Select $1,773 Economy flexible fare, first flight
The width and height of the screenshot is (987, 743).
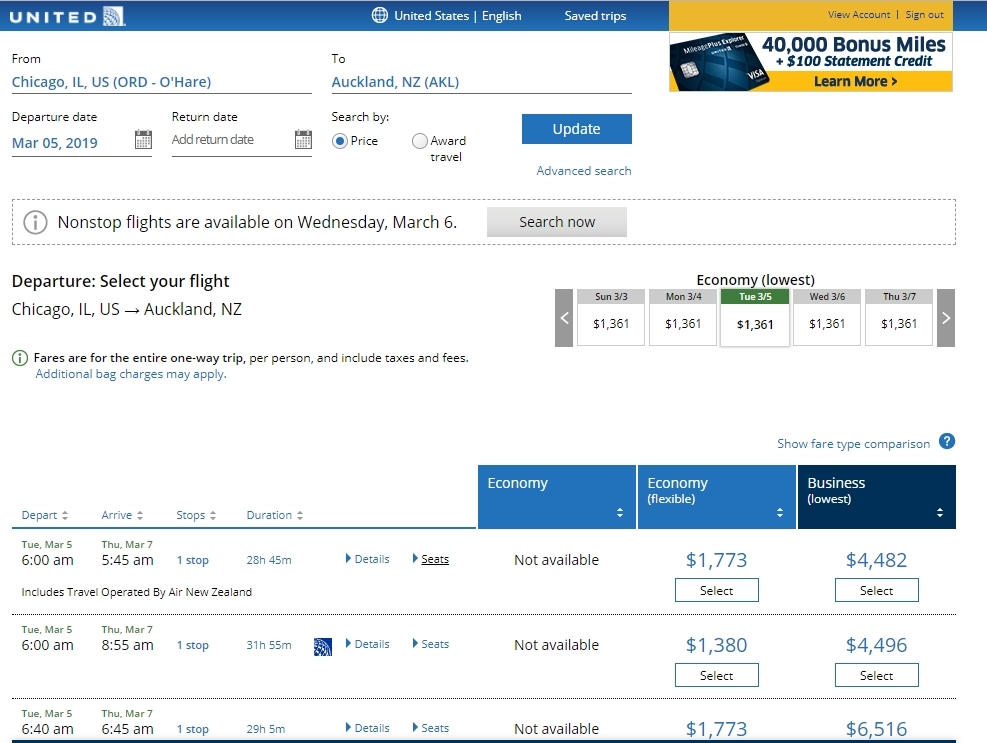(x=717, y=591)
